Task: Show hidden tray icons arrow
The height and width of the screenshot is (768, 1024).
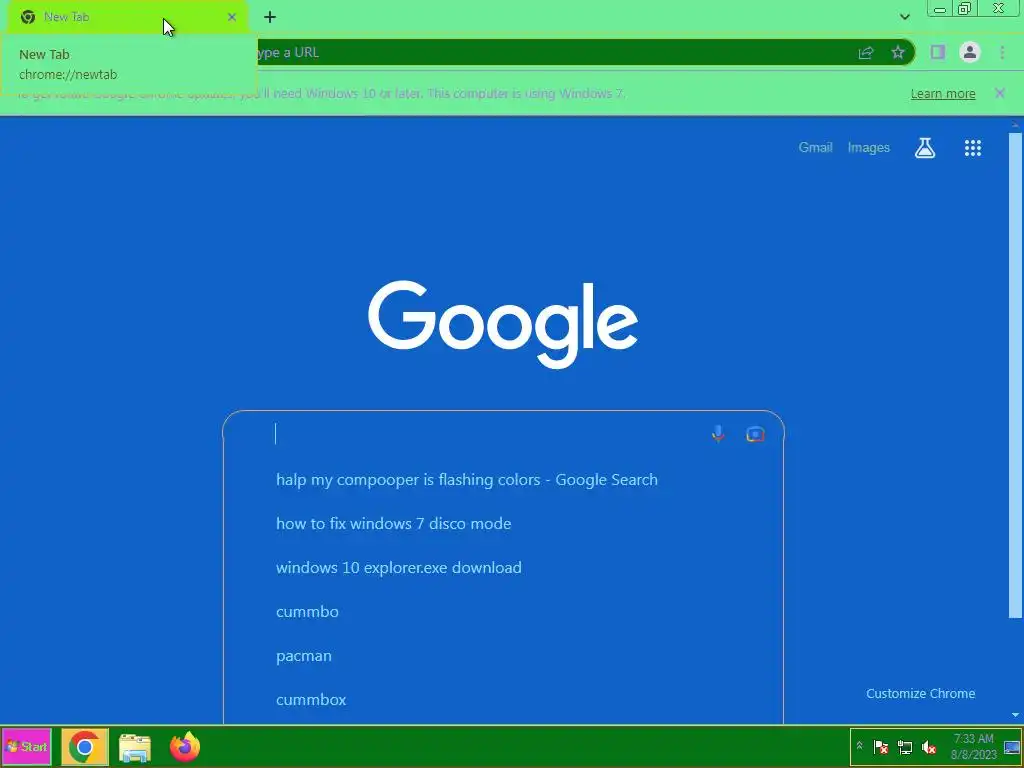Action: [x=859, y=746]
